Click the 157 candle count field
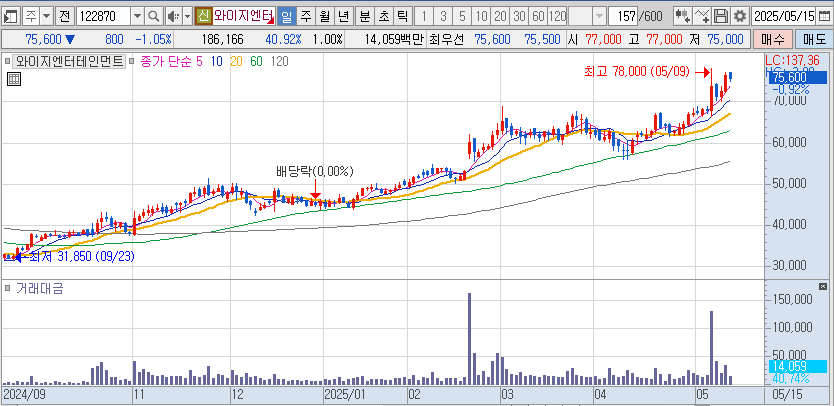The width and height of the screenshot is (834, 406). point(623,17)
